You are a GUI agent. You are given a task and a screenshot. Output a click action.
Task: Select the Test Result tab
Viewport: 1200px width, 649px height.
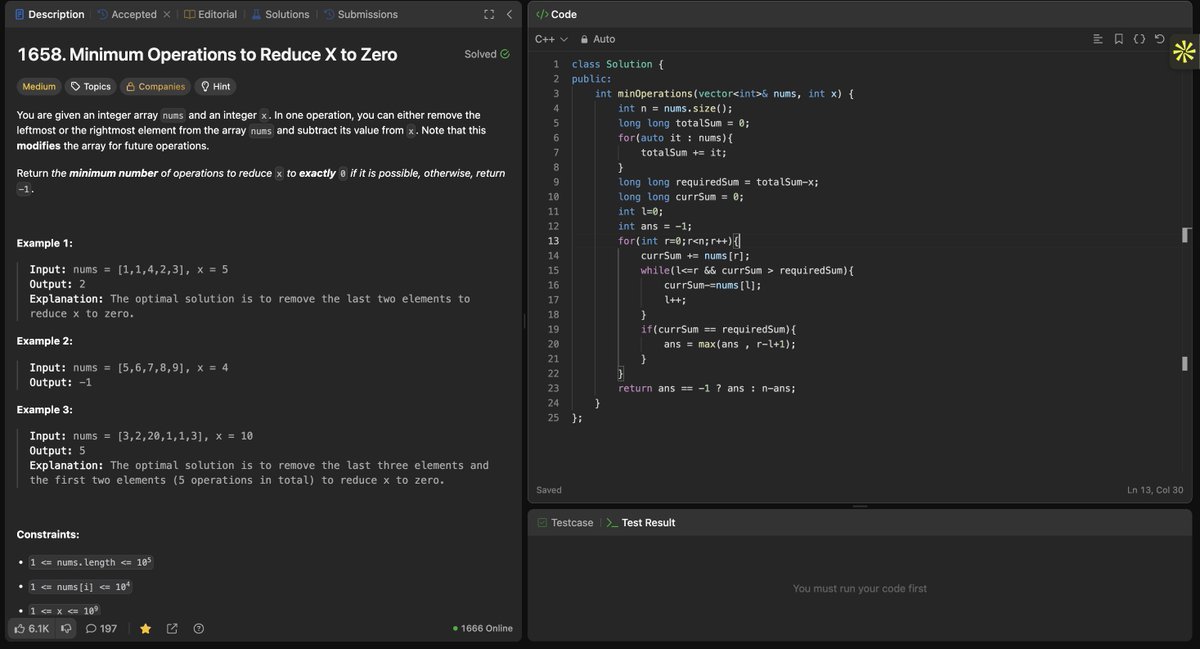coord(641,522)
